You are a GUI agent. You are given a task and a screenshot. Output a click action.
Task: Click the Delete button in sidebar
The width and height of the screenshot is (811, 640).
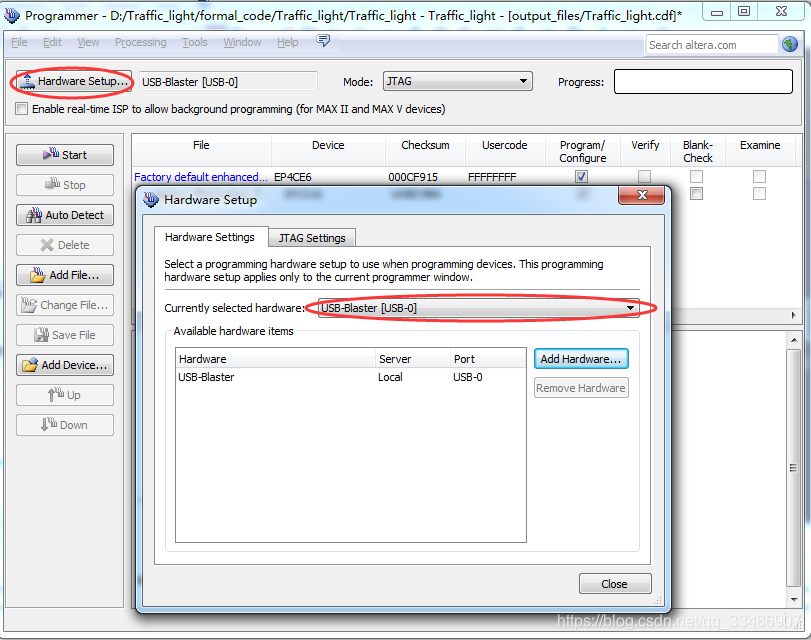tap(65, 245)
